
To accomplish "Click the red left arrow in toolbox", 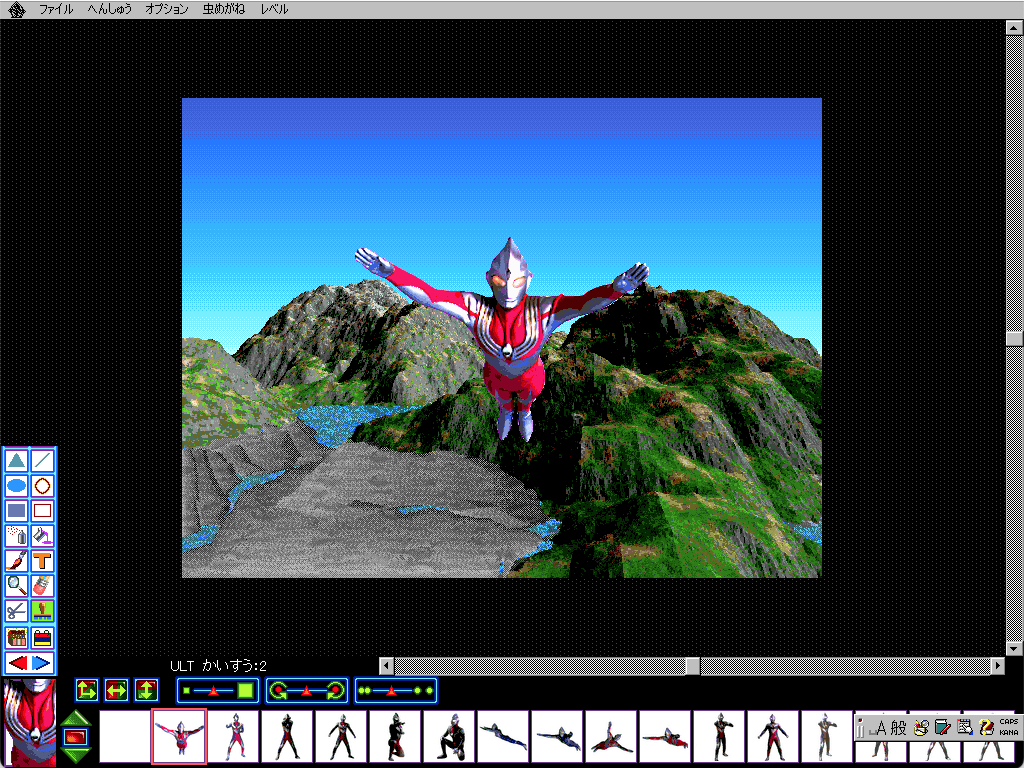I will click(18, 663).
